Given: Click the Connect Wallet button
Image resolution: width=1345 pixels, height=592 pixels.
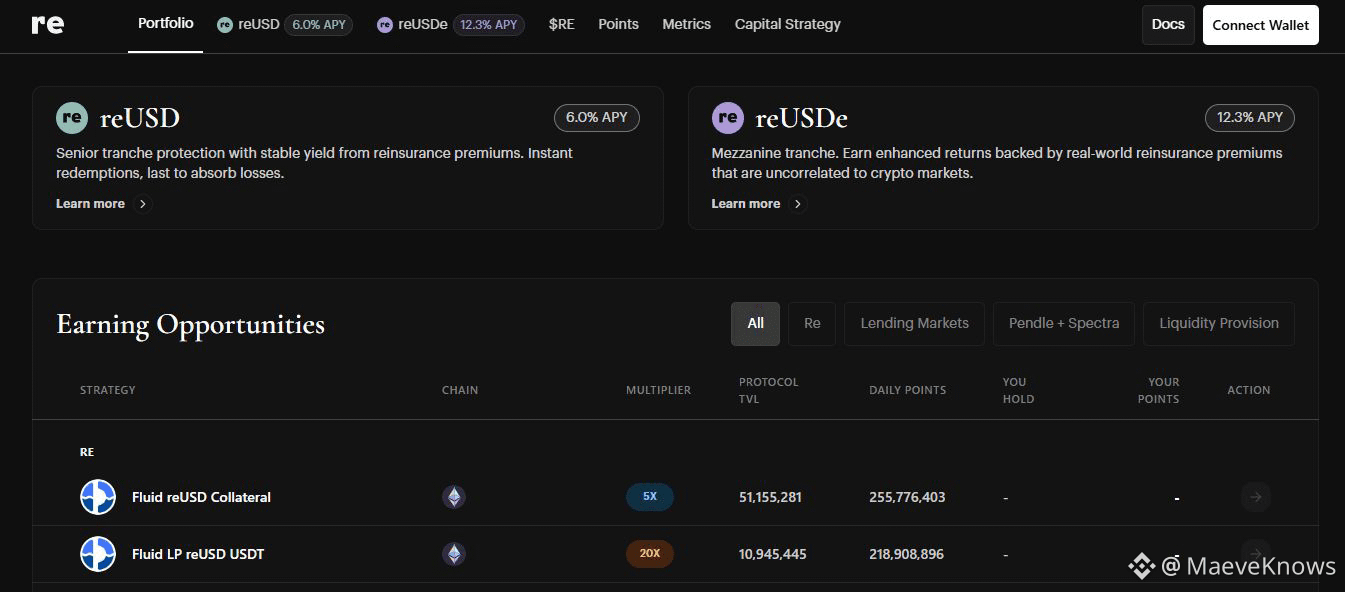Looking at the screenshot, I should tap(1260, 25).
